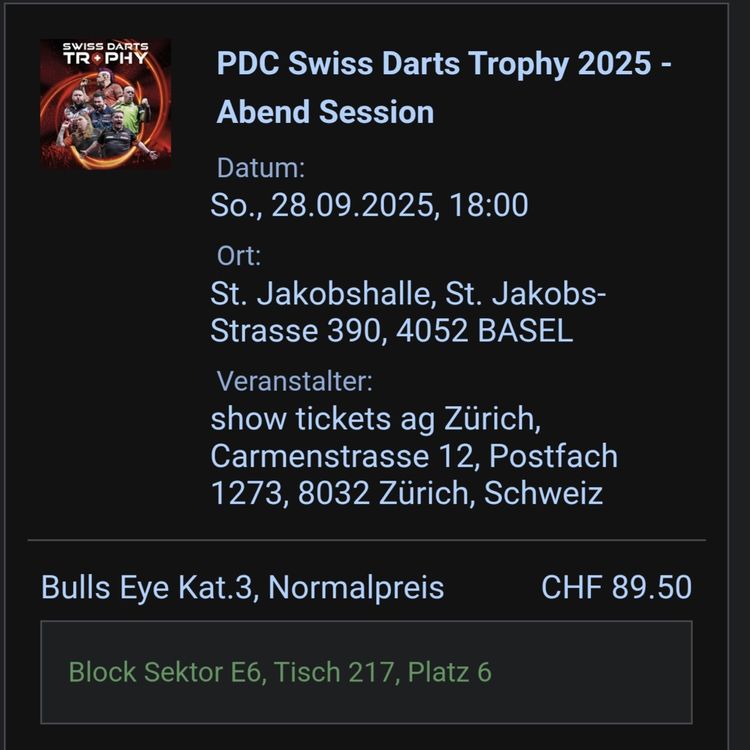Click the Swiss cross in the Trophy logo
This screenshot has height=750, width=750.
tap(97, 59)
